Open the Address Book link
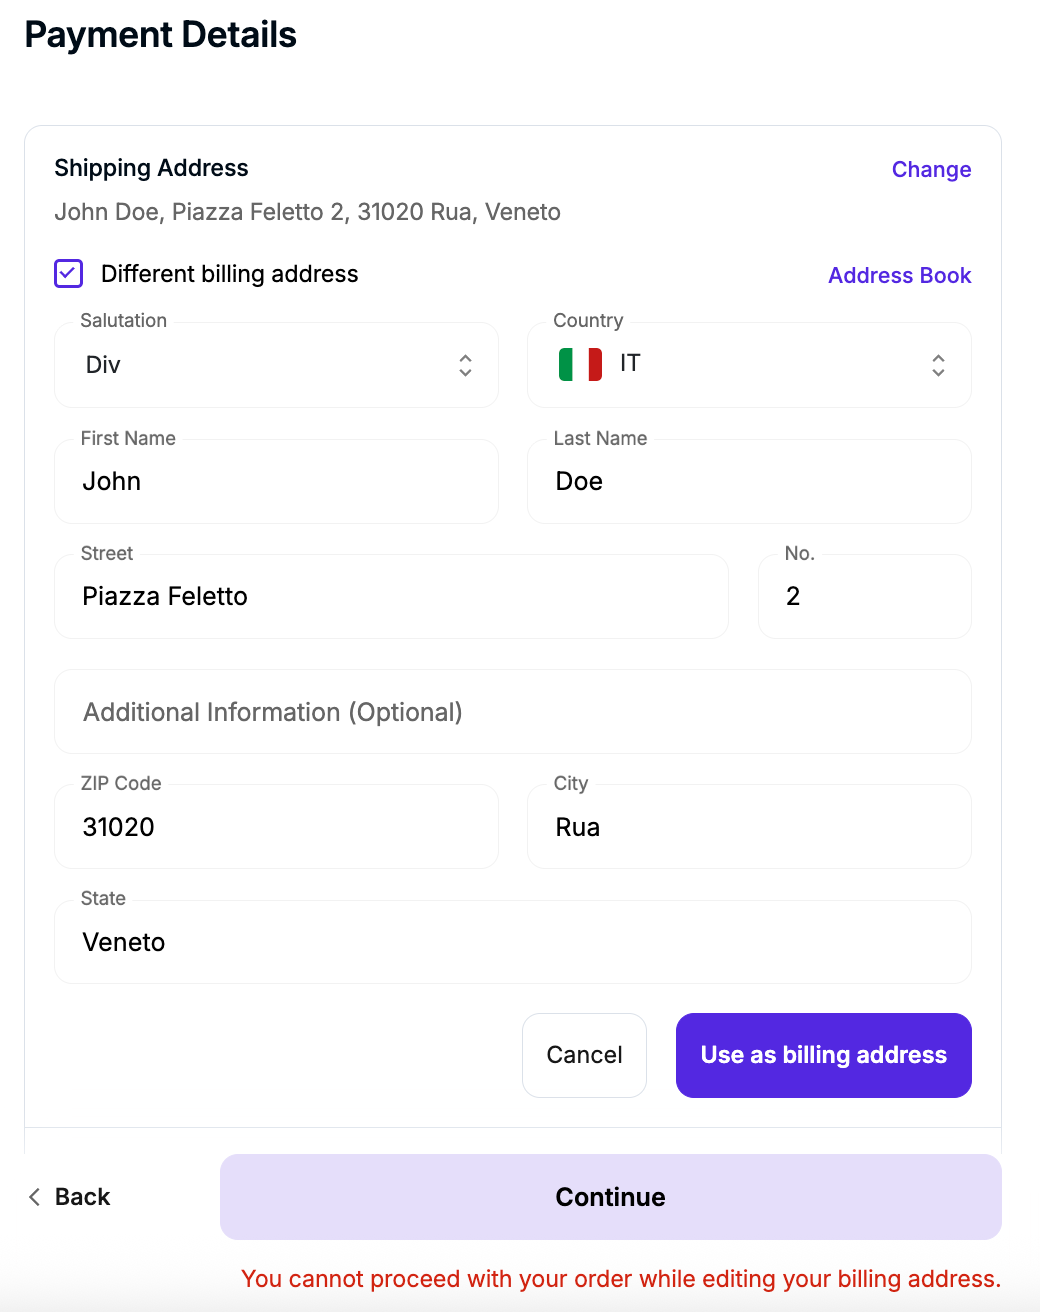The width and height of the screenshot is (1040, 1312). coord(899,276)
